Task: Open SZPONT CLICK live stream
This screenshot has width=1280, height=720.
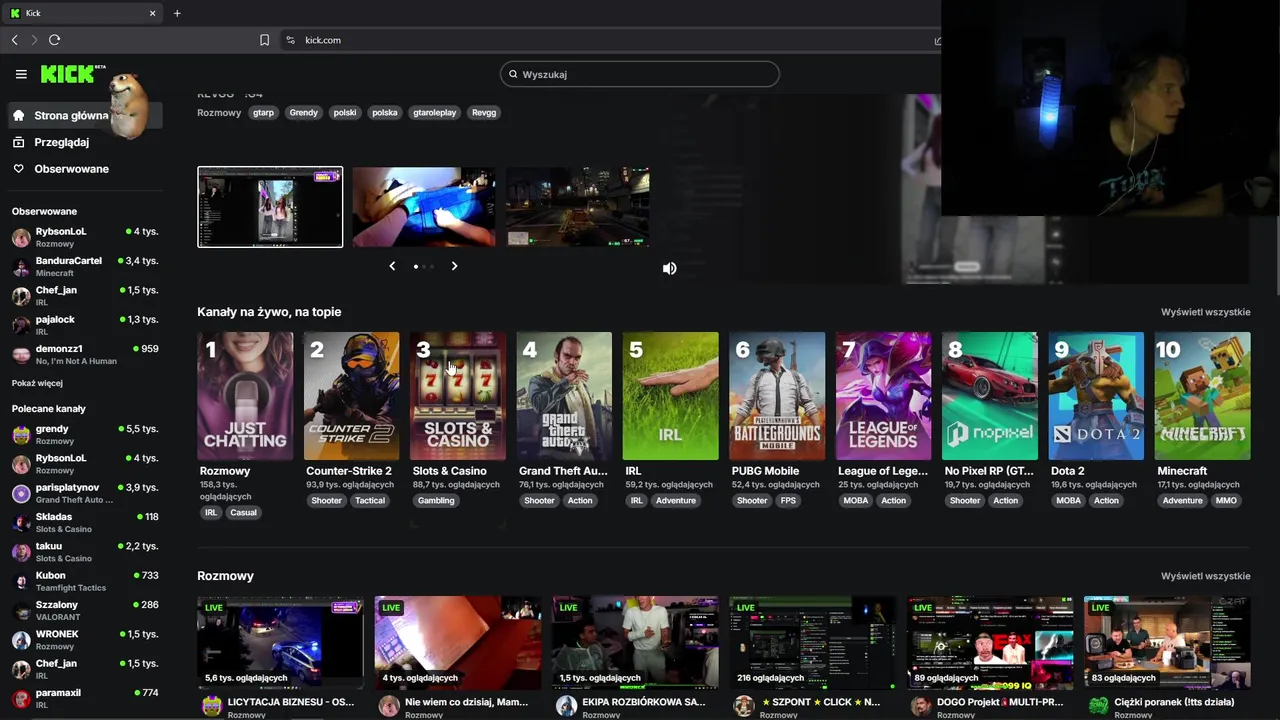Action: click(x=812, y=642)
